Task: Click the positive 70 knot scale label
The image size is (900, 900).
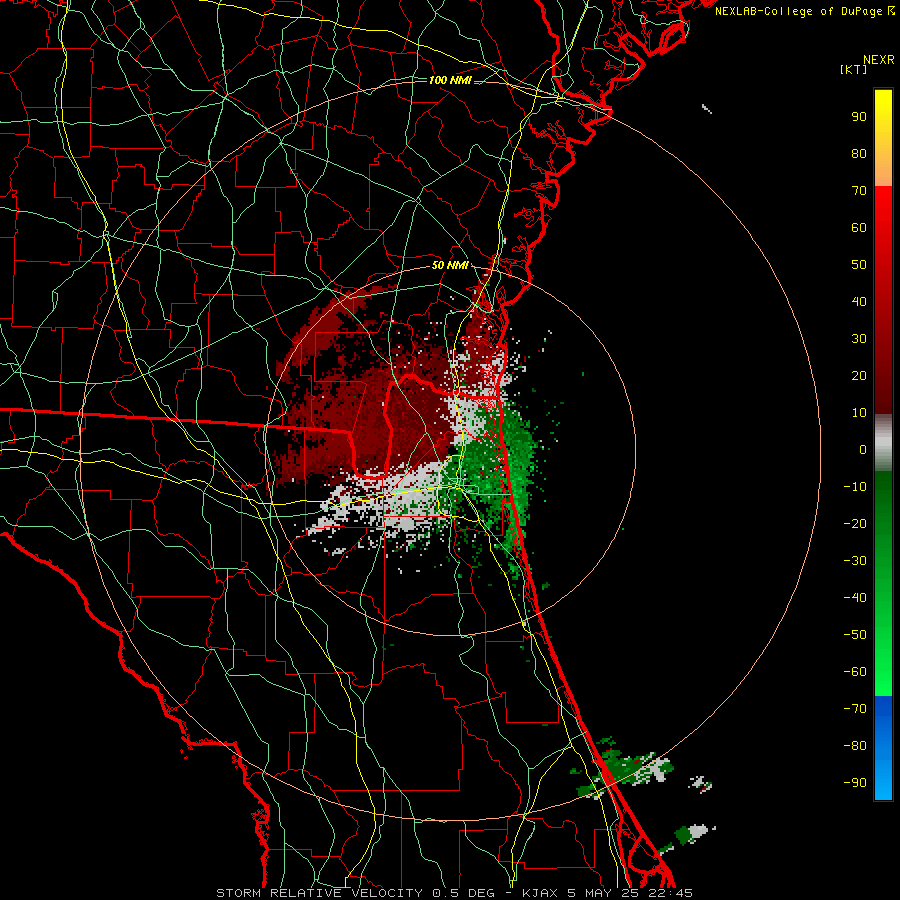Action: 859,191
